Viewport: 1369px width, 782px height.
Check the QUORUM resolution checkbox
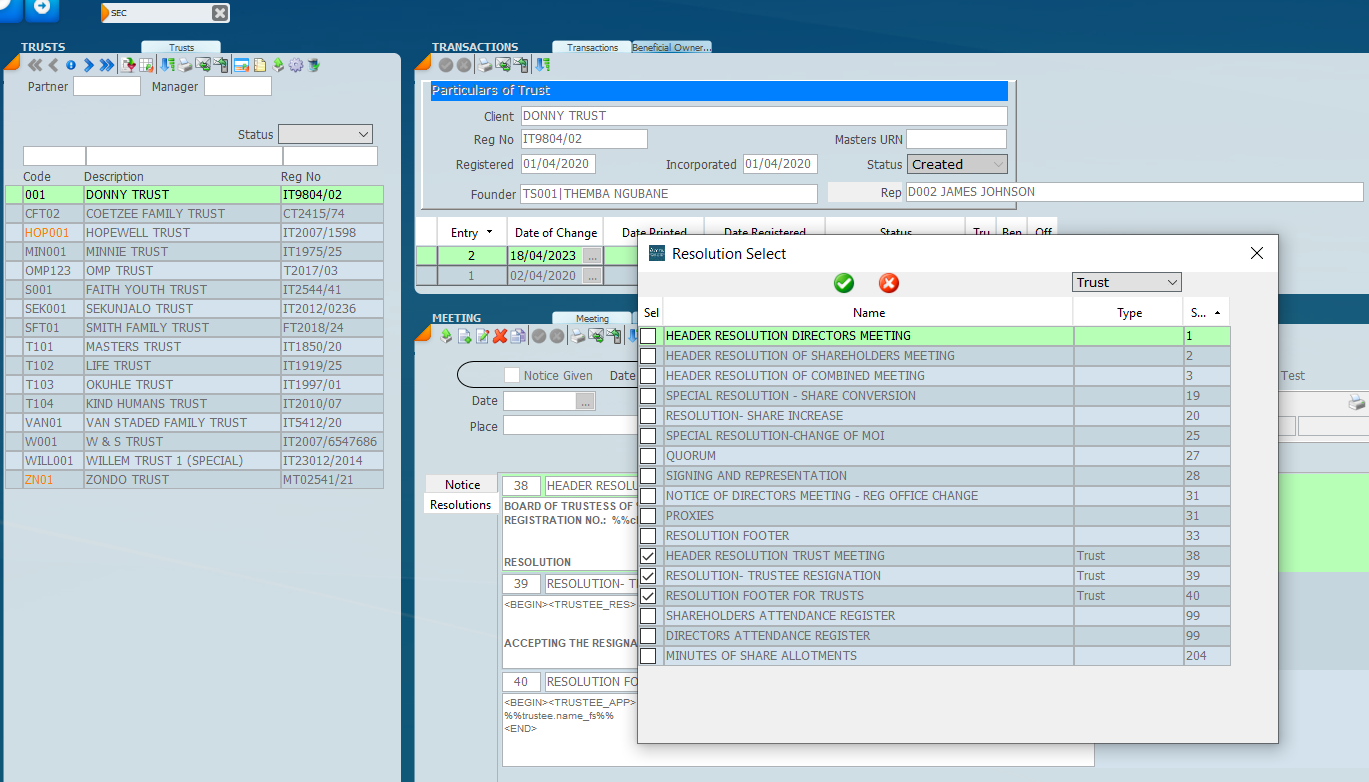(x=649, y=456)
